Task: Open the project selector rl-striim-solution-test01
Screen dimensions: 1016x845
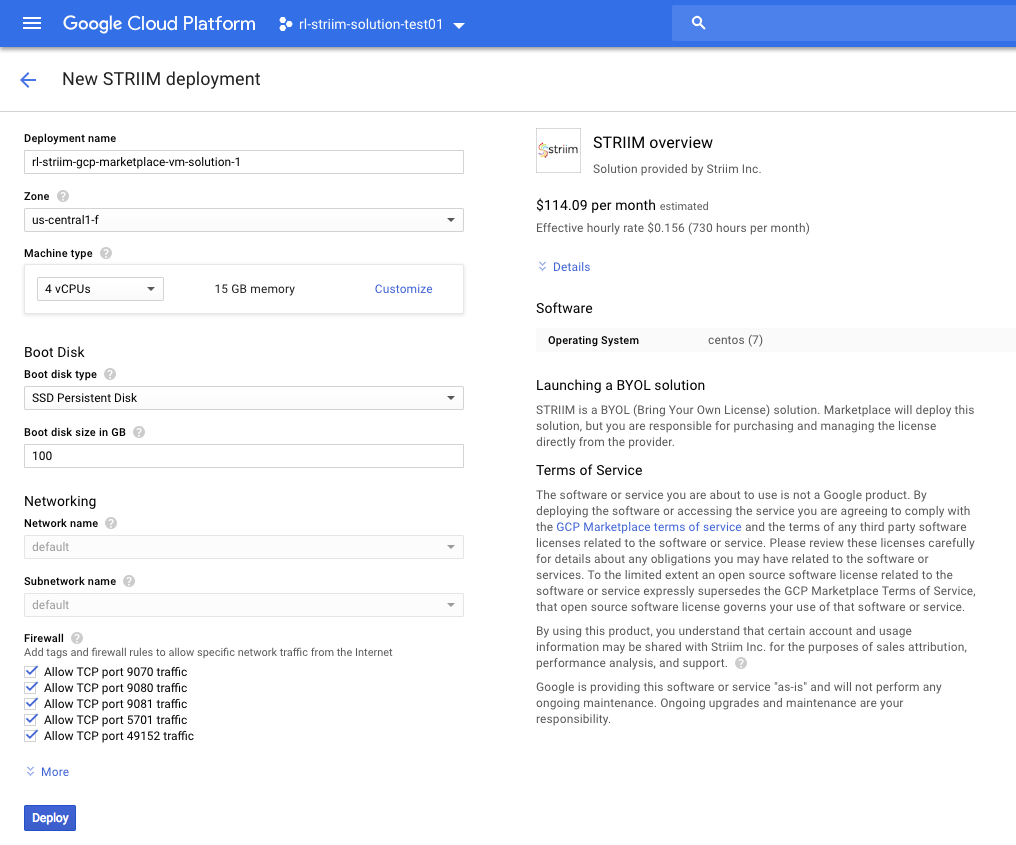Action: click(x=372, y=25)
